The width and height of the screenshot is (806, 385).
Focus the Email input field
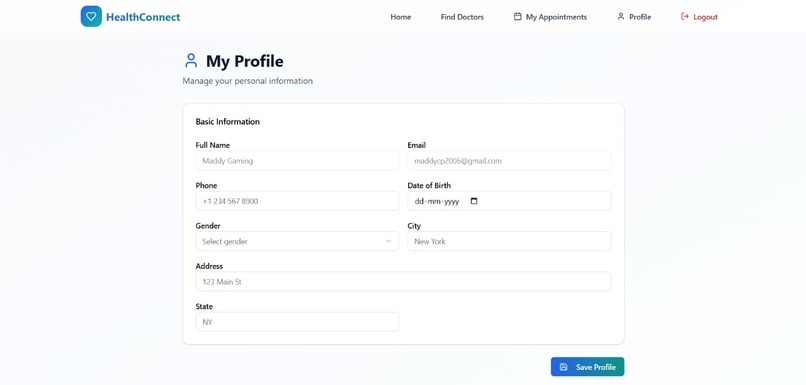509,160
